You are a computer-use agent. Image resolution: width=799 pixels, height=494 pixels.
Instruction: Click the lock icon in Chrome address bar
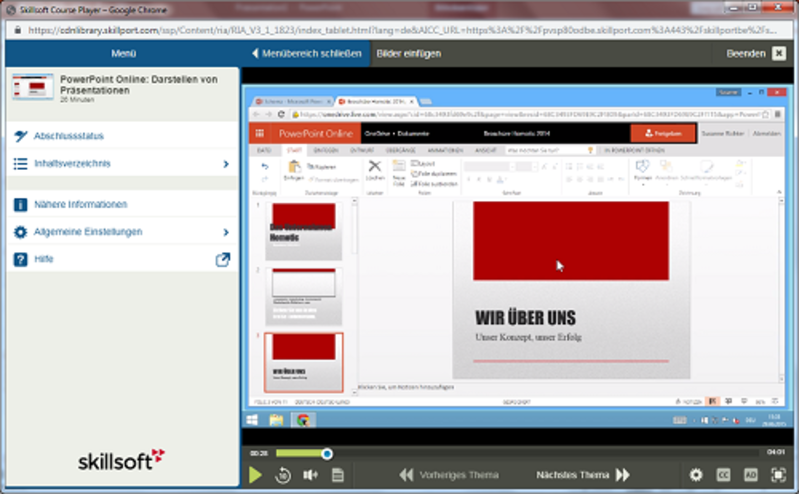18,30
